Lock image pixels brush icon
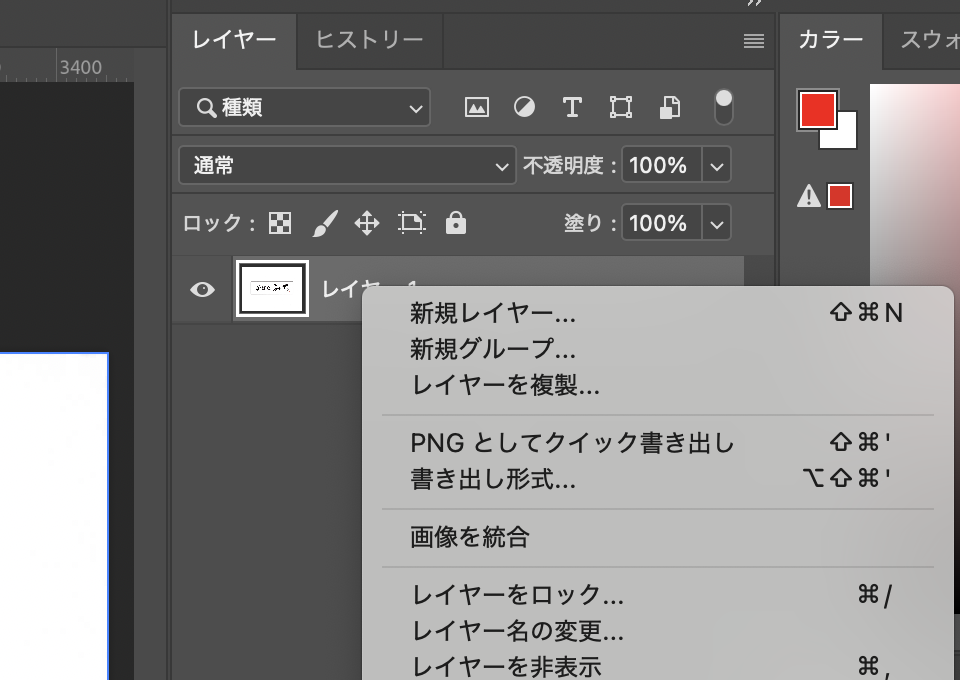 point(325,223)
